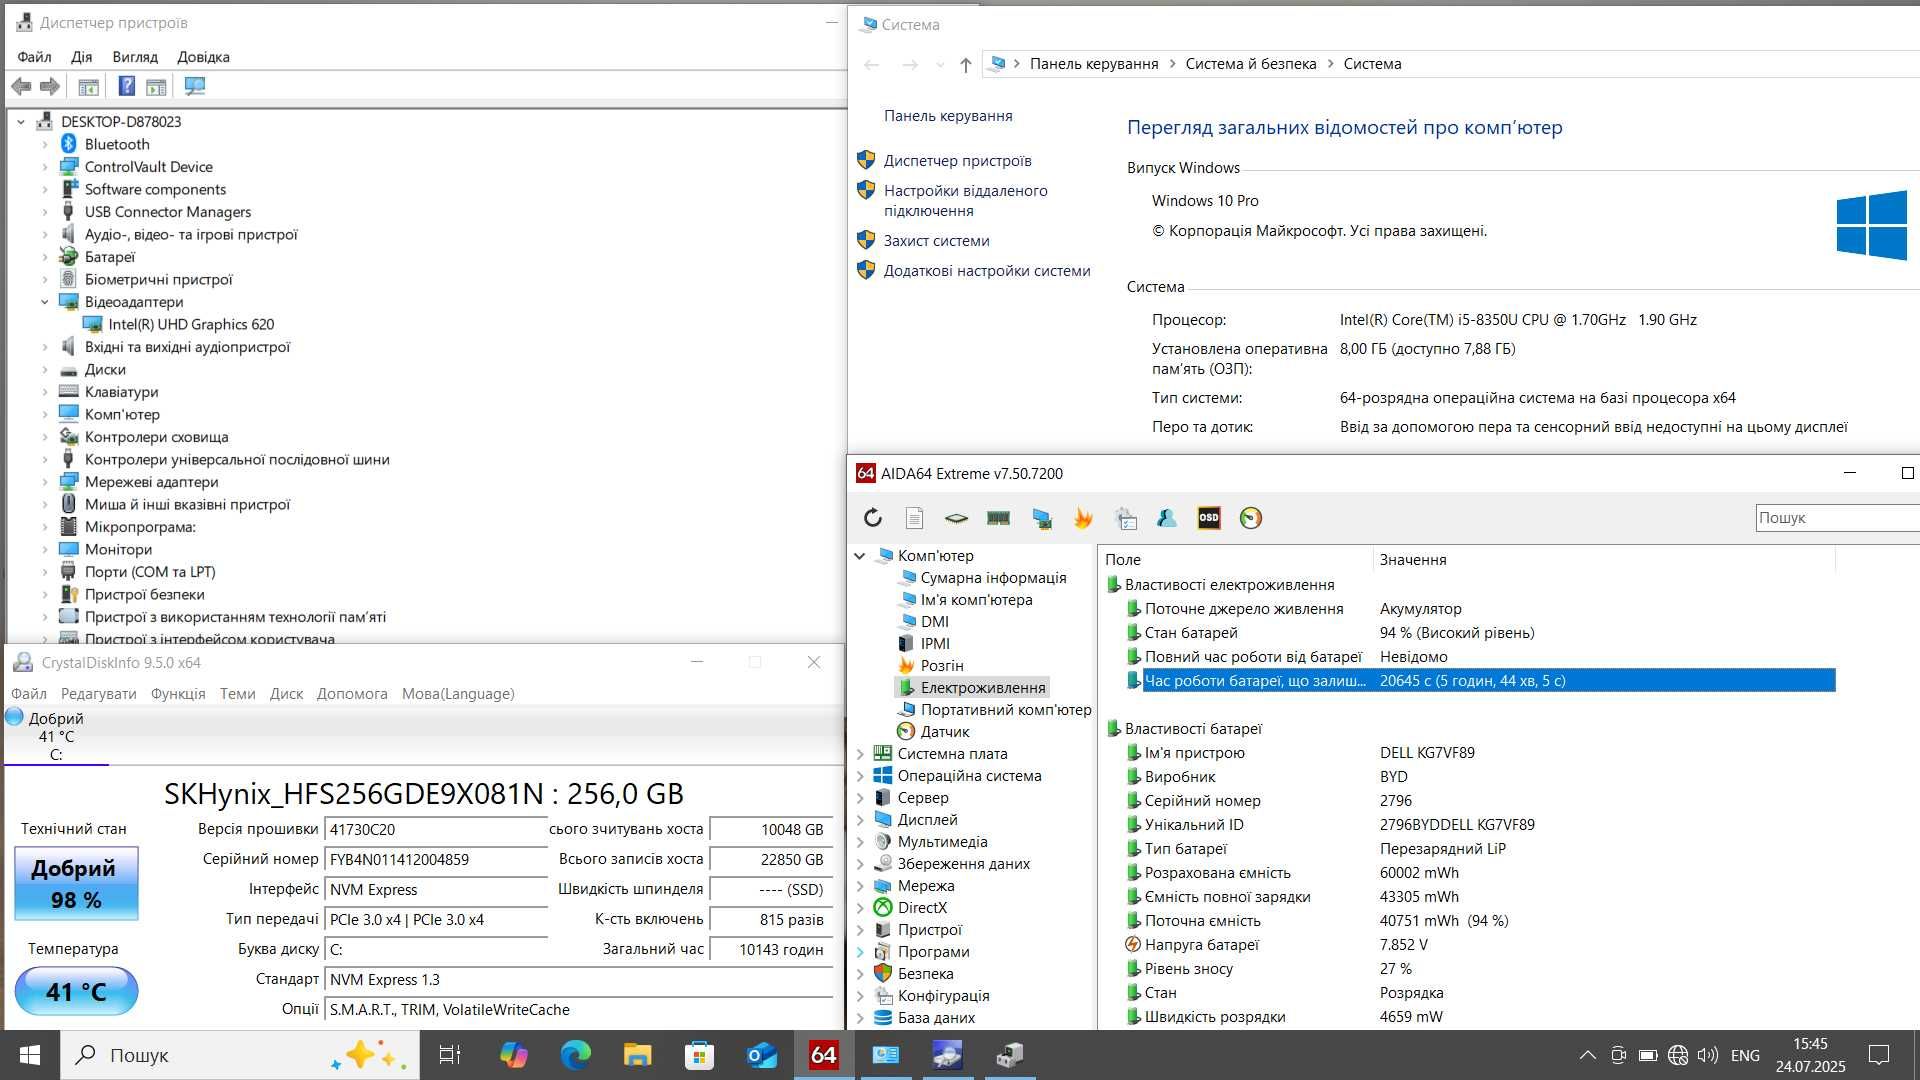Image resolution: width=1920 pixels, height=1080 pixels.
Task: Expand the Дисплей node in AIDA64
Action: tap(860, 820)
